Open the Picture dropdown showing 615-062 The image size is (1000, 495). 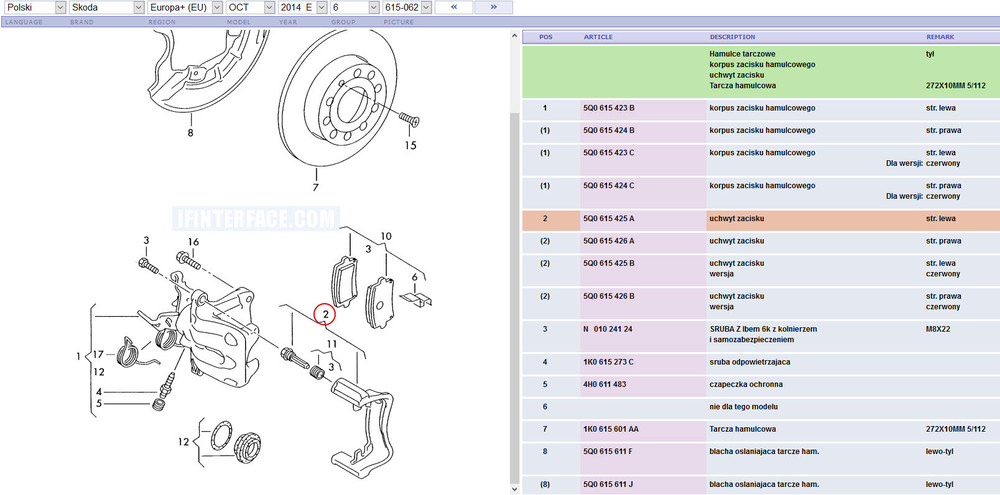point(407,7)
